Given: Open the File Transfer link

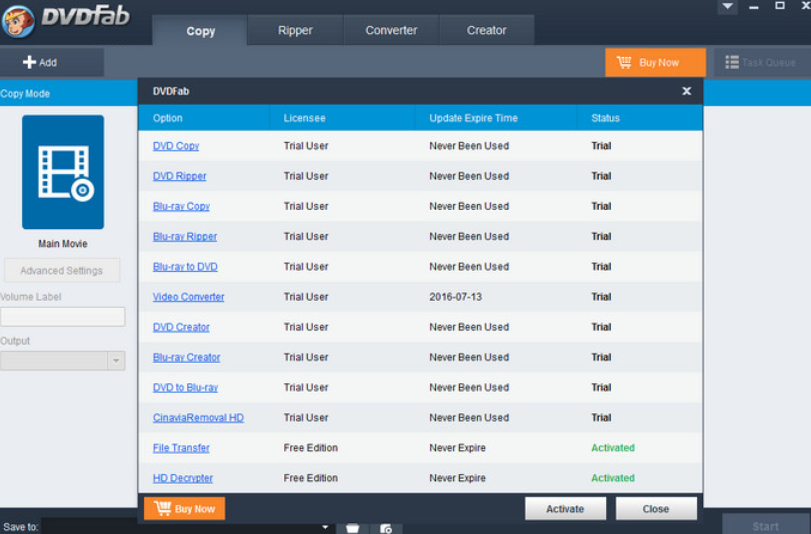Looking at the screenshot, I should tap(181, 448).
